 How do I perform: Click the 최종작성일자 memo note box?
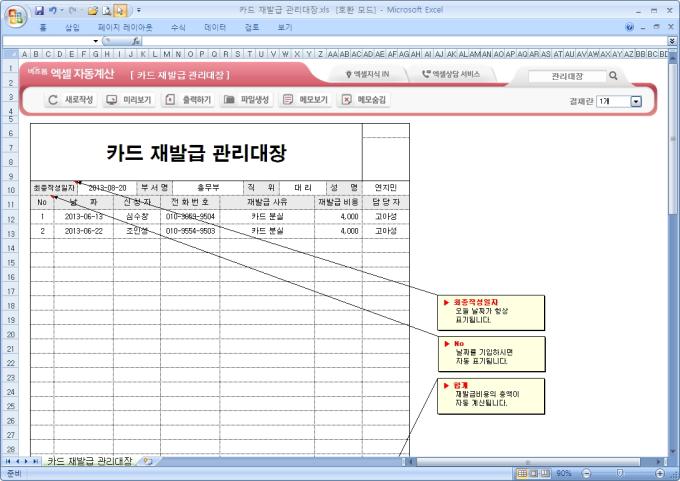tap(491, 312)
